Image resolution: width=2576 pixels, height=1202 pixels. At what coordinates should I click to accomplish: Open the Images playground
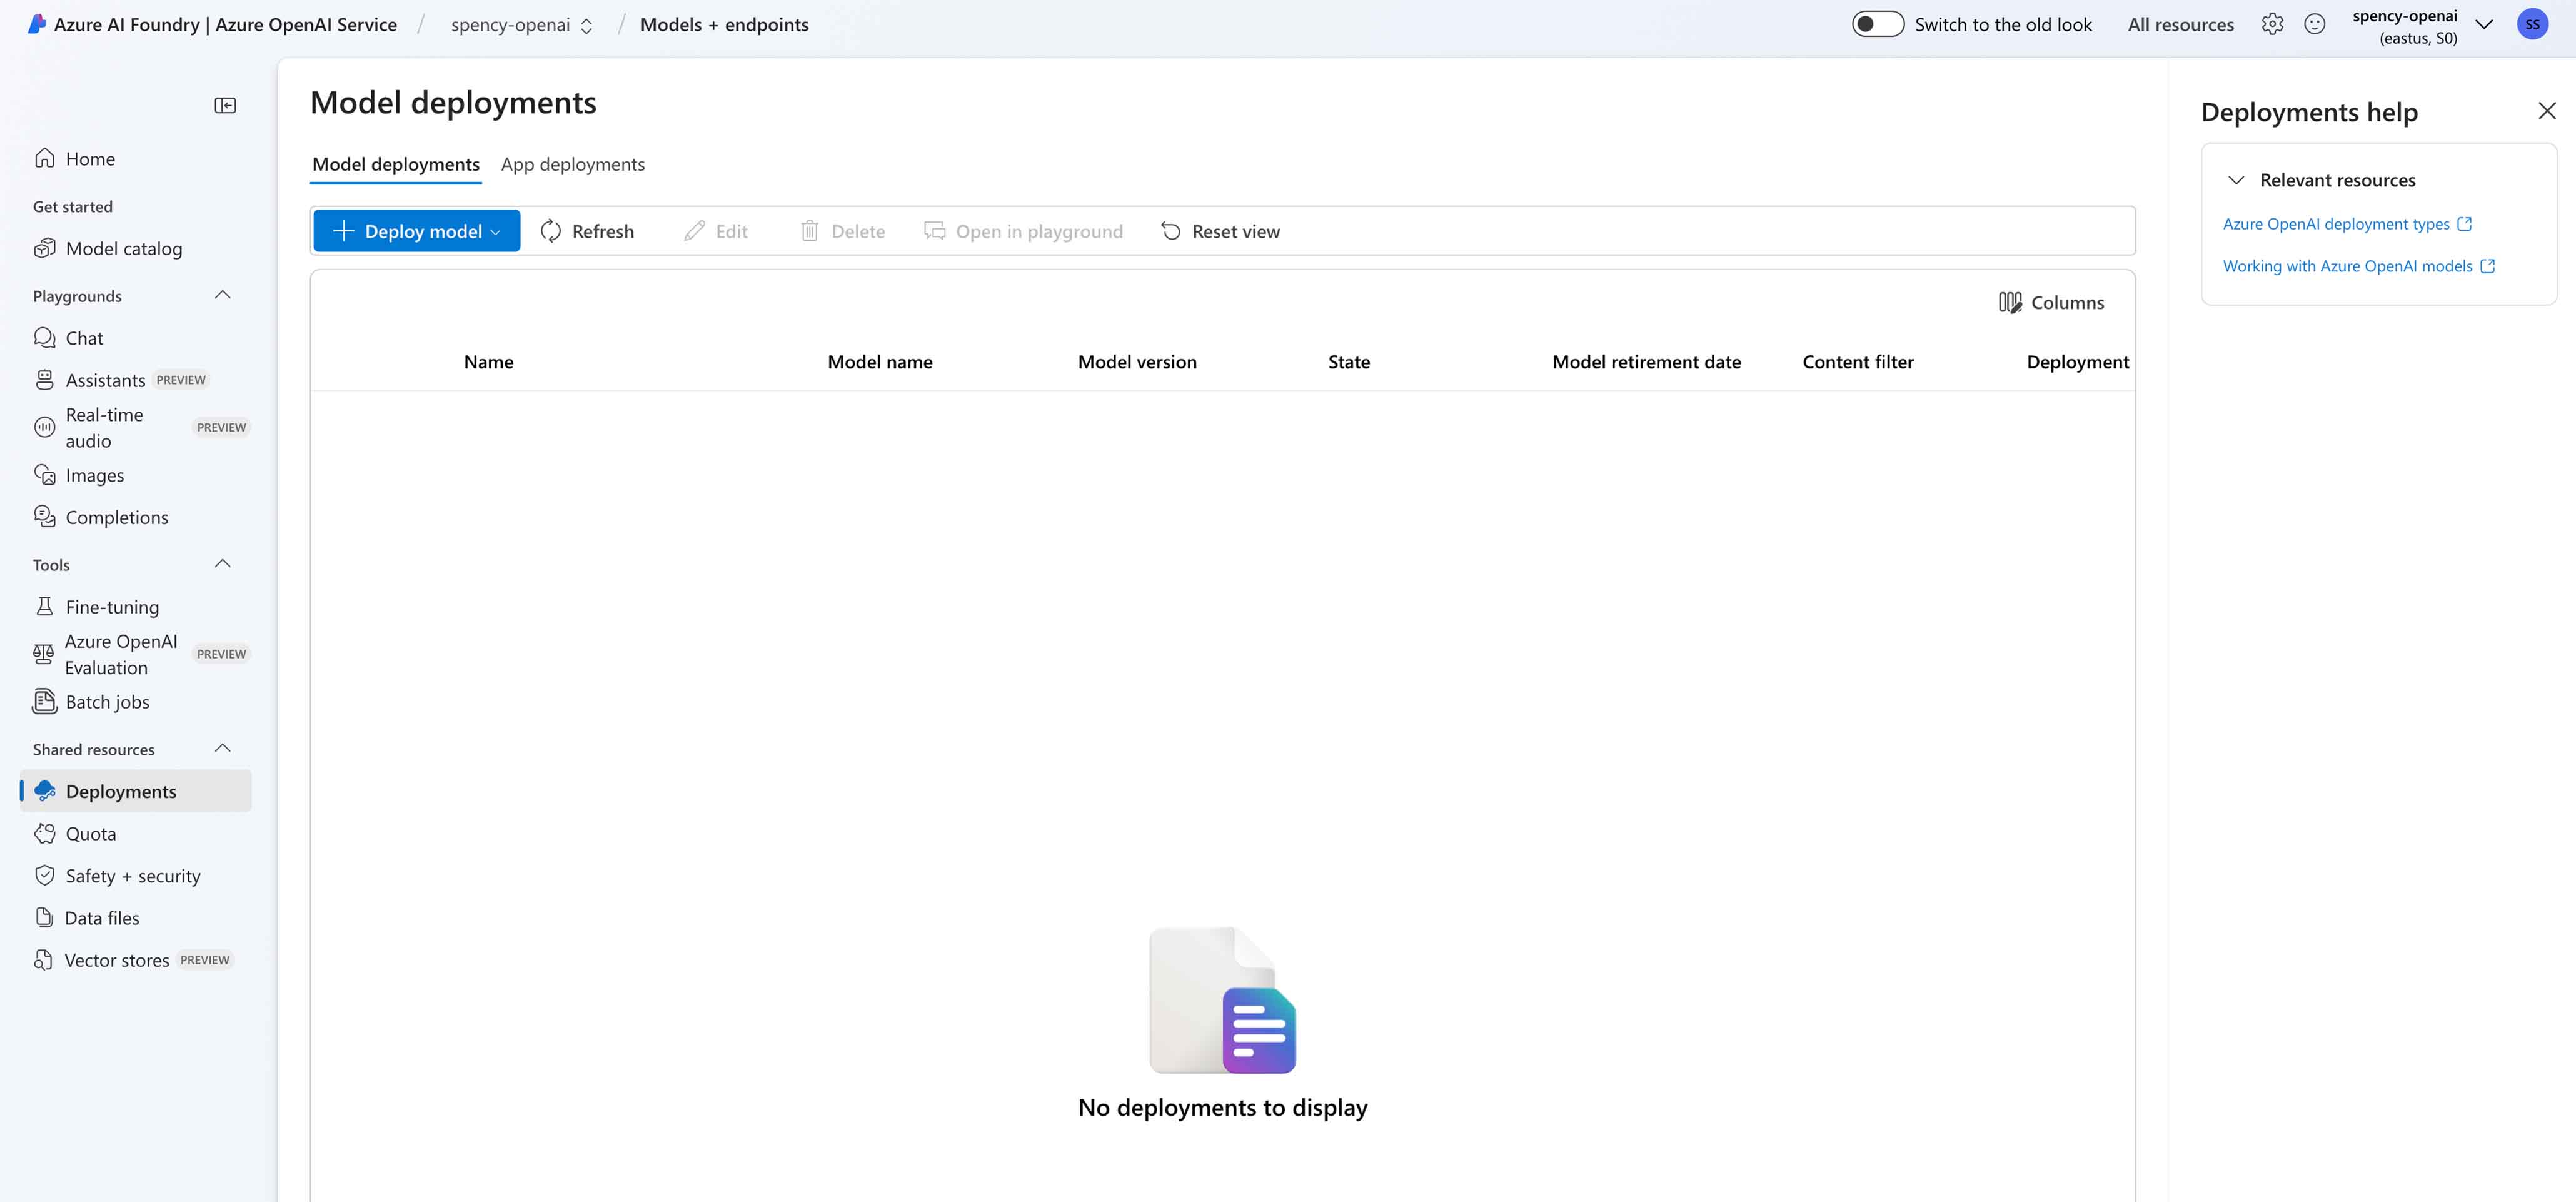point(95,475)
